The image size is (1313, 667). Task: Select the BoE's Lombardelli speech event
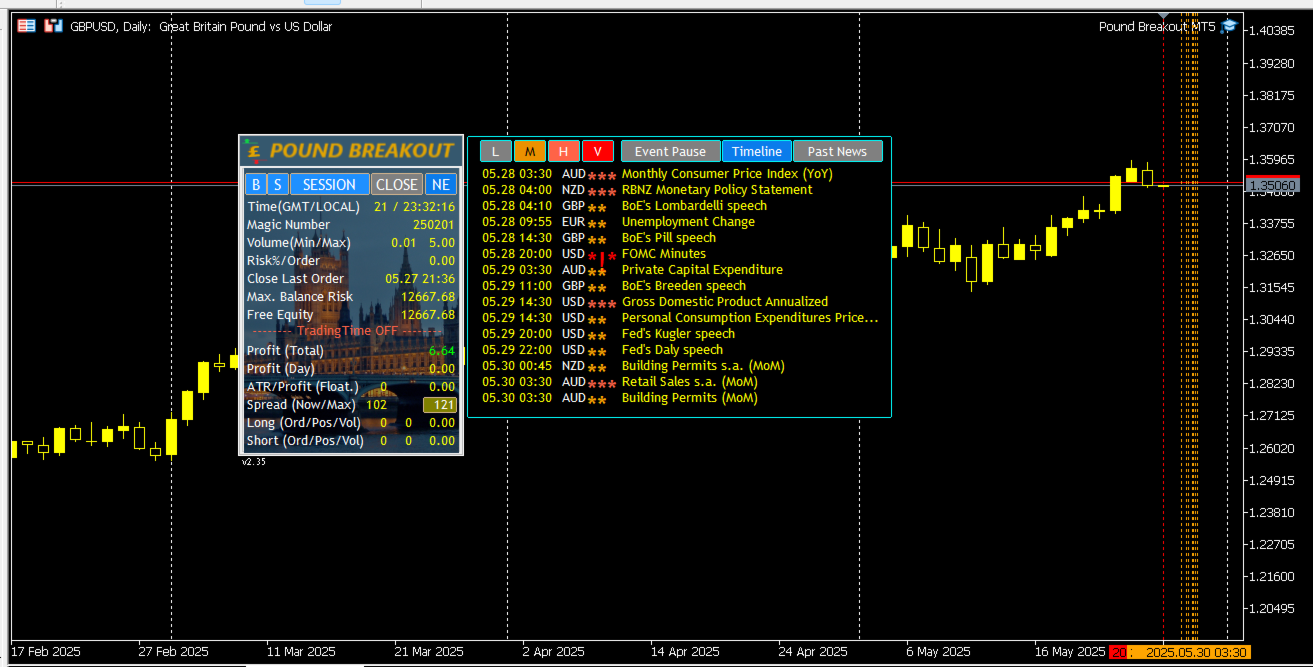pos(695,206)
